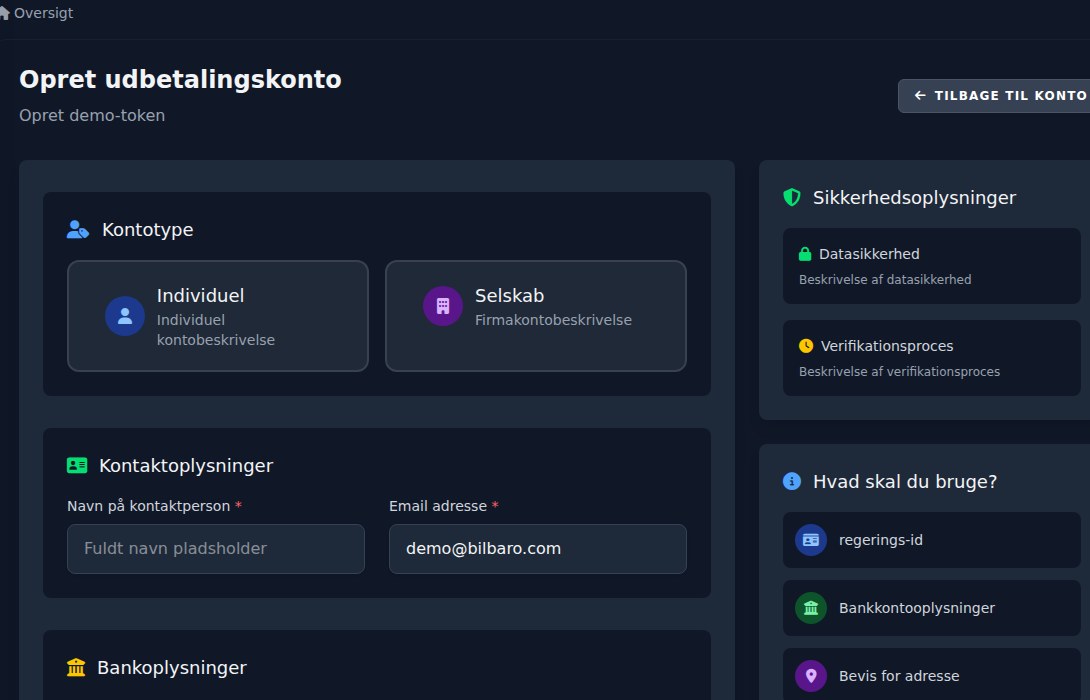Viewport: 1090px width, 700px height.
Task: Click the purple building icon on Selskab
Action: coord(443,306)
